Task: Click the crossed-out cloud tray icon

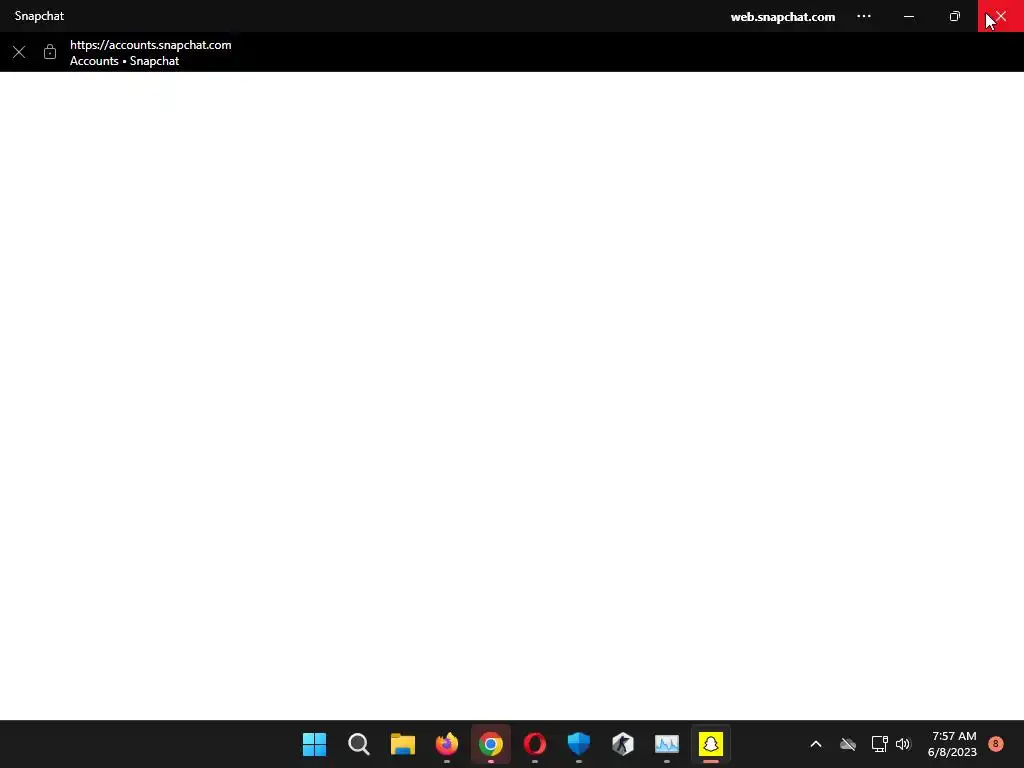Action: [x=848, y=744]
